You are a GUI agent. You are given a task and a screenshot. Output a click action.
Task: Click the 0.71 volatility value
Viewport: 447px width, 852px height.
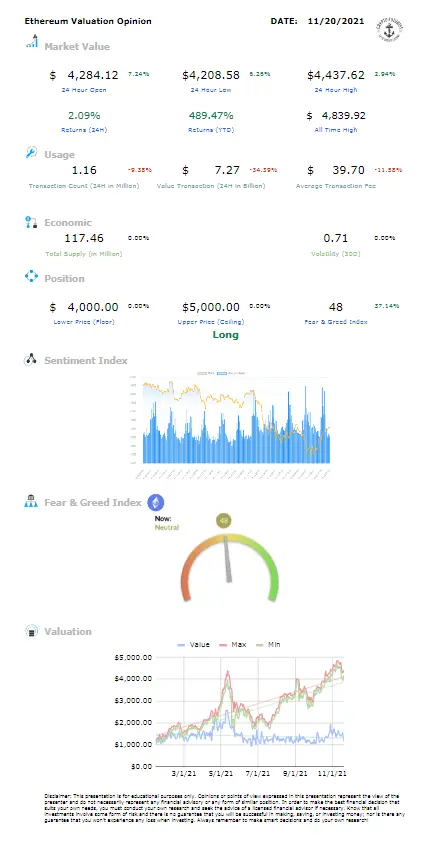tap(336, 238)
